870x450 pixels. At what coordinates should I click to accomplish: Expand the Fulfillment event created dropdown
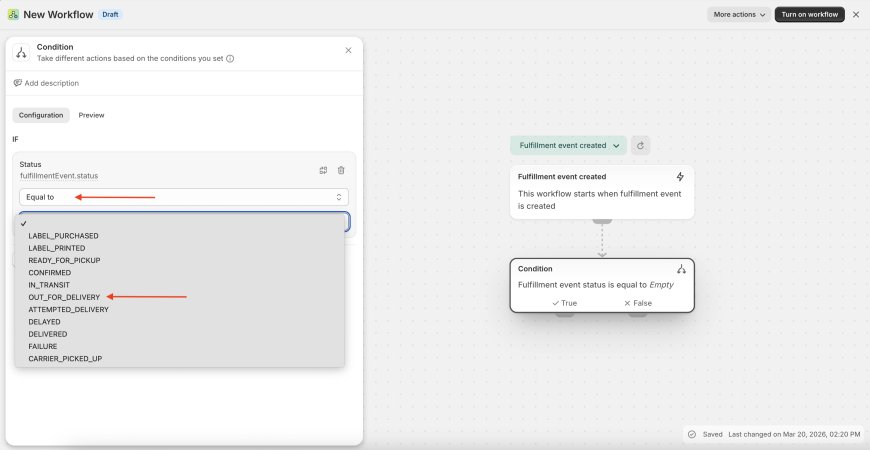[x=568, y=145]
